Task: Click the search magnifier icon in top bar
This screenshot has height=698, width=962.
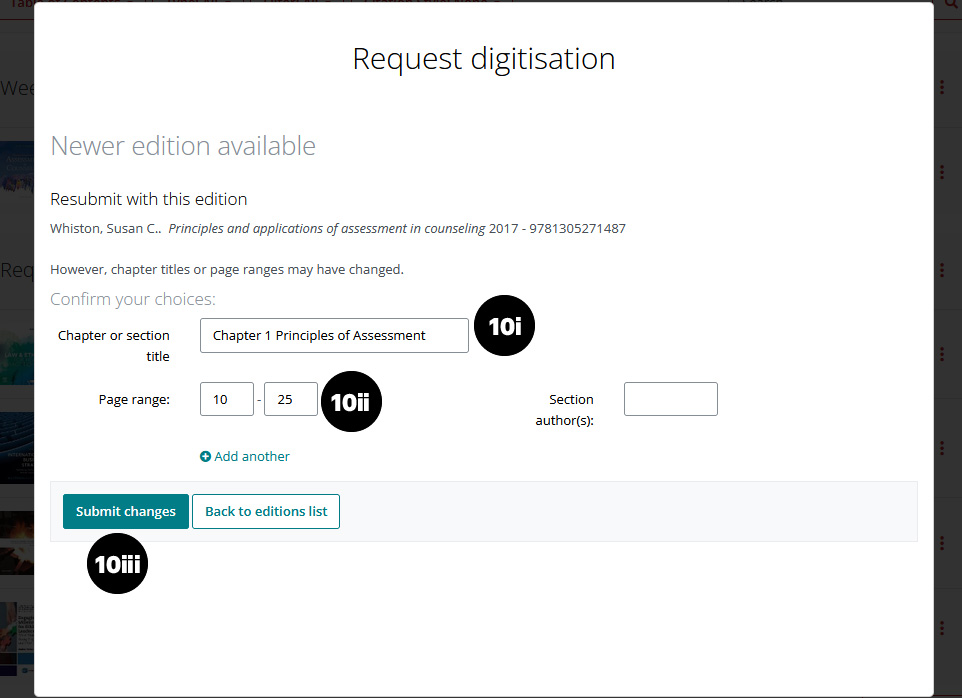Action: 950,4
